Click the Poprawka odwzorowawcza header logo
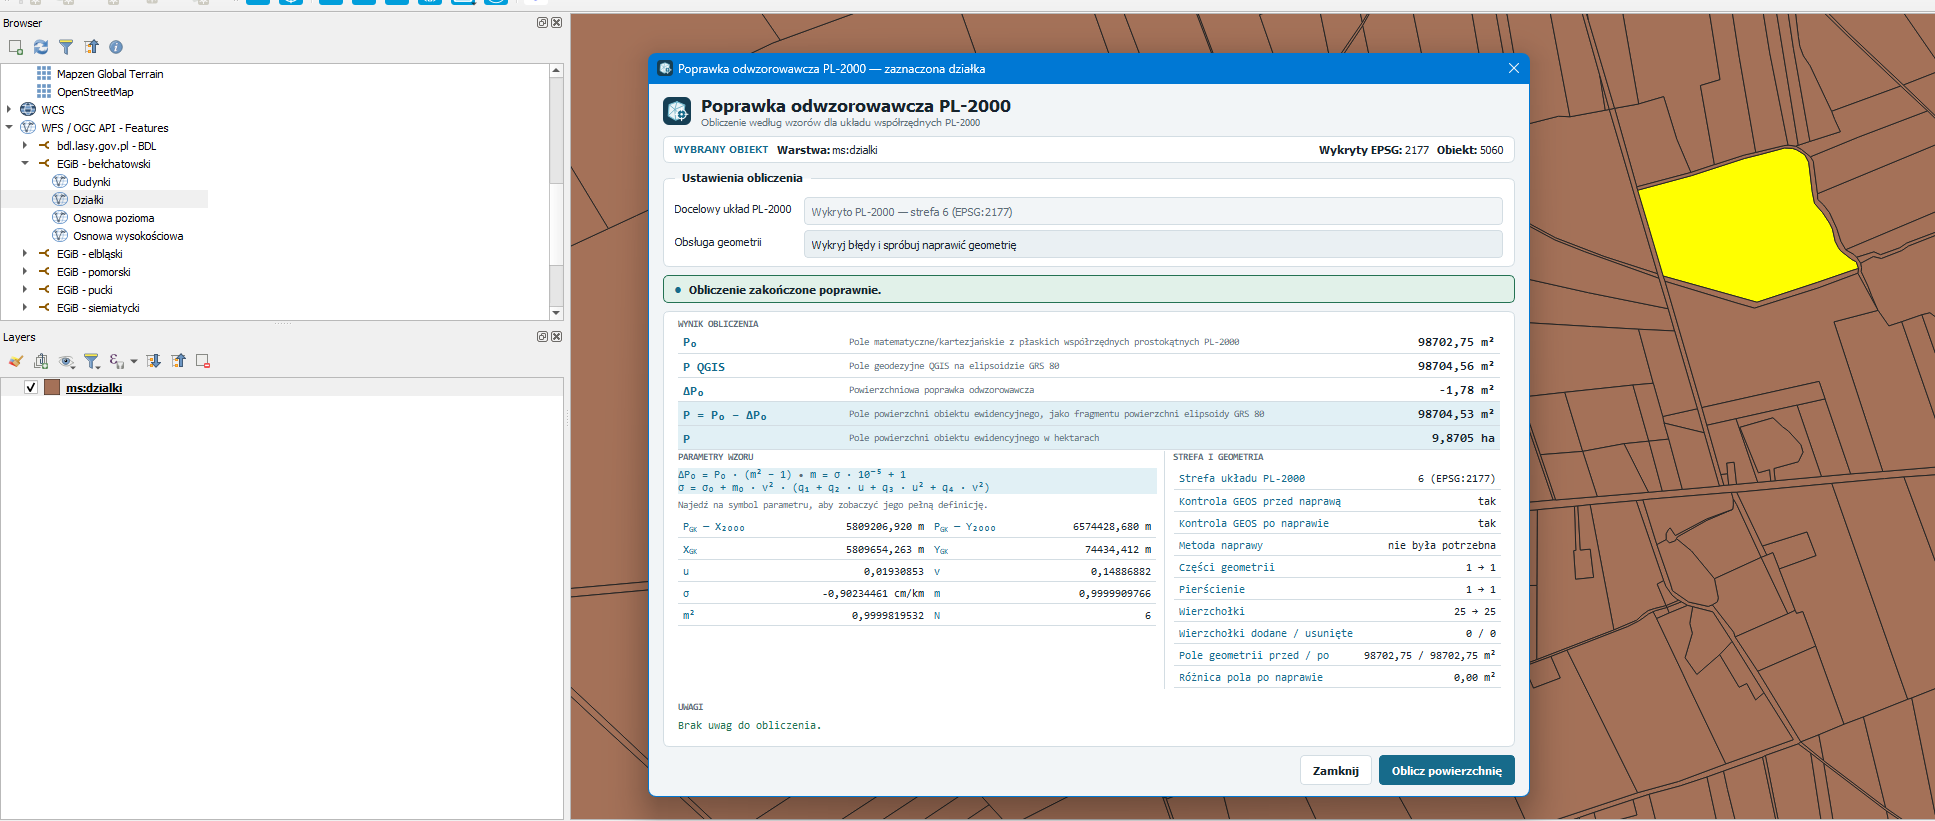Viewport: 1935px width, 821px height. click(677, 111)
